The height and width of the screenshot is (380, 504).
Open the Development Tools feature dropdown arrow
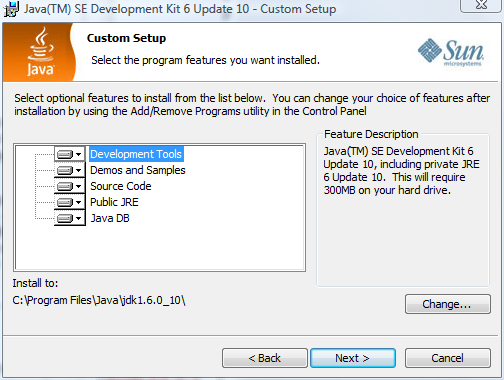79,154
